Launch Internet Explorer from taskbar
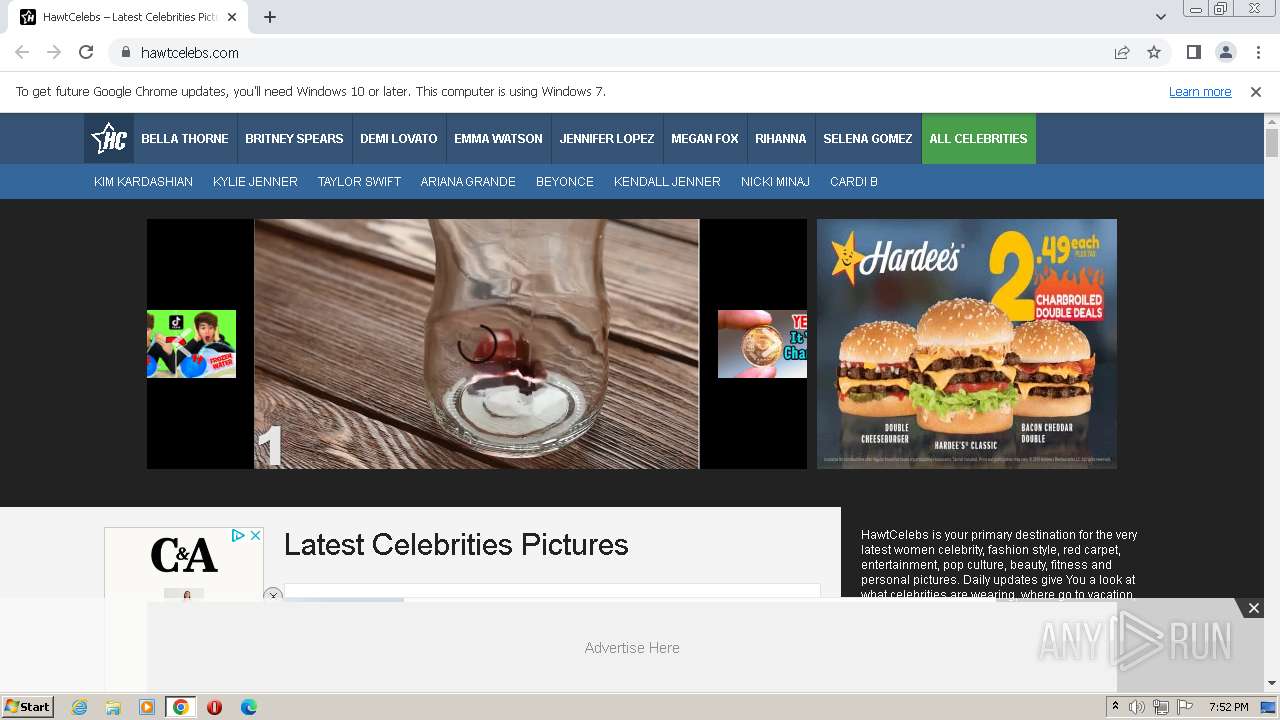Screen dimensions: 1280x720 79,707
